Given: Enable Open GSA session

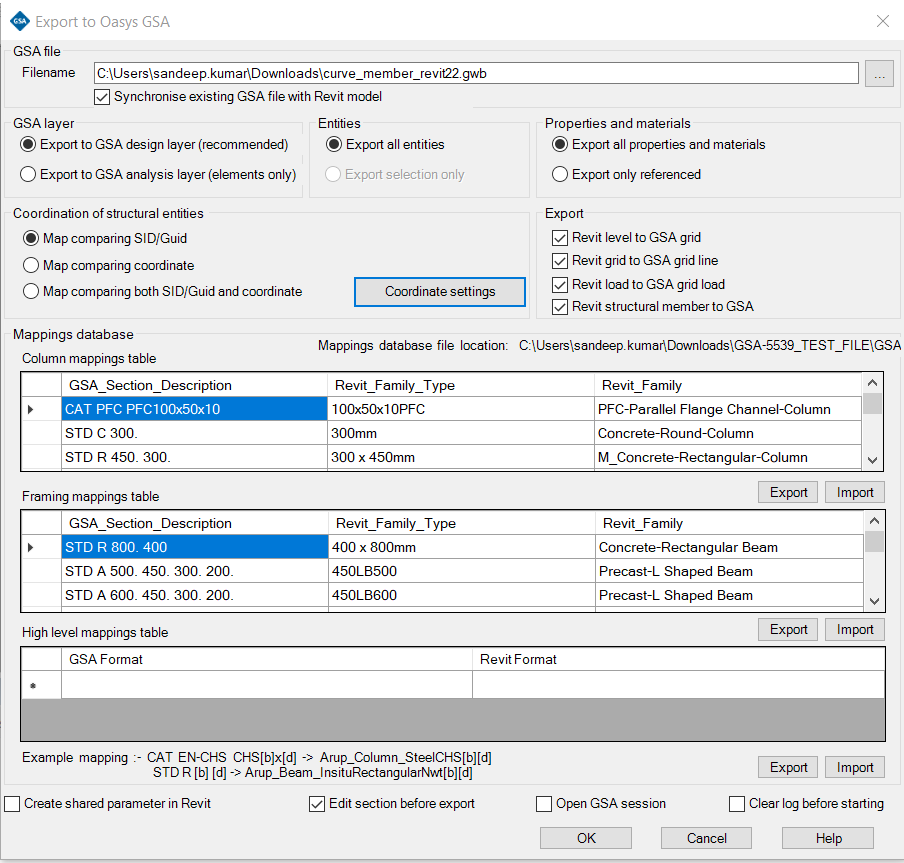Looking at the screenshot, I should [x=543, y=803].
